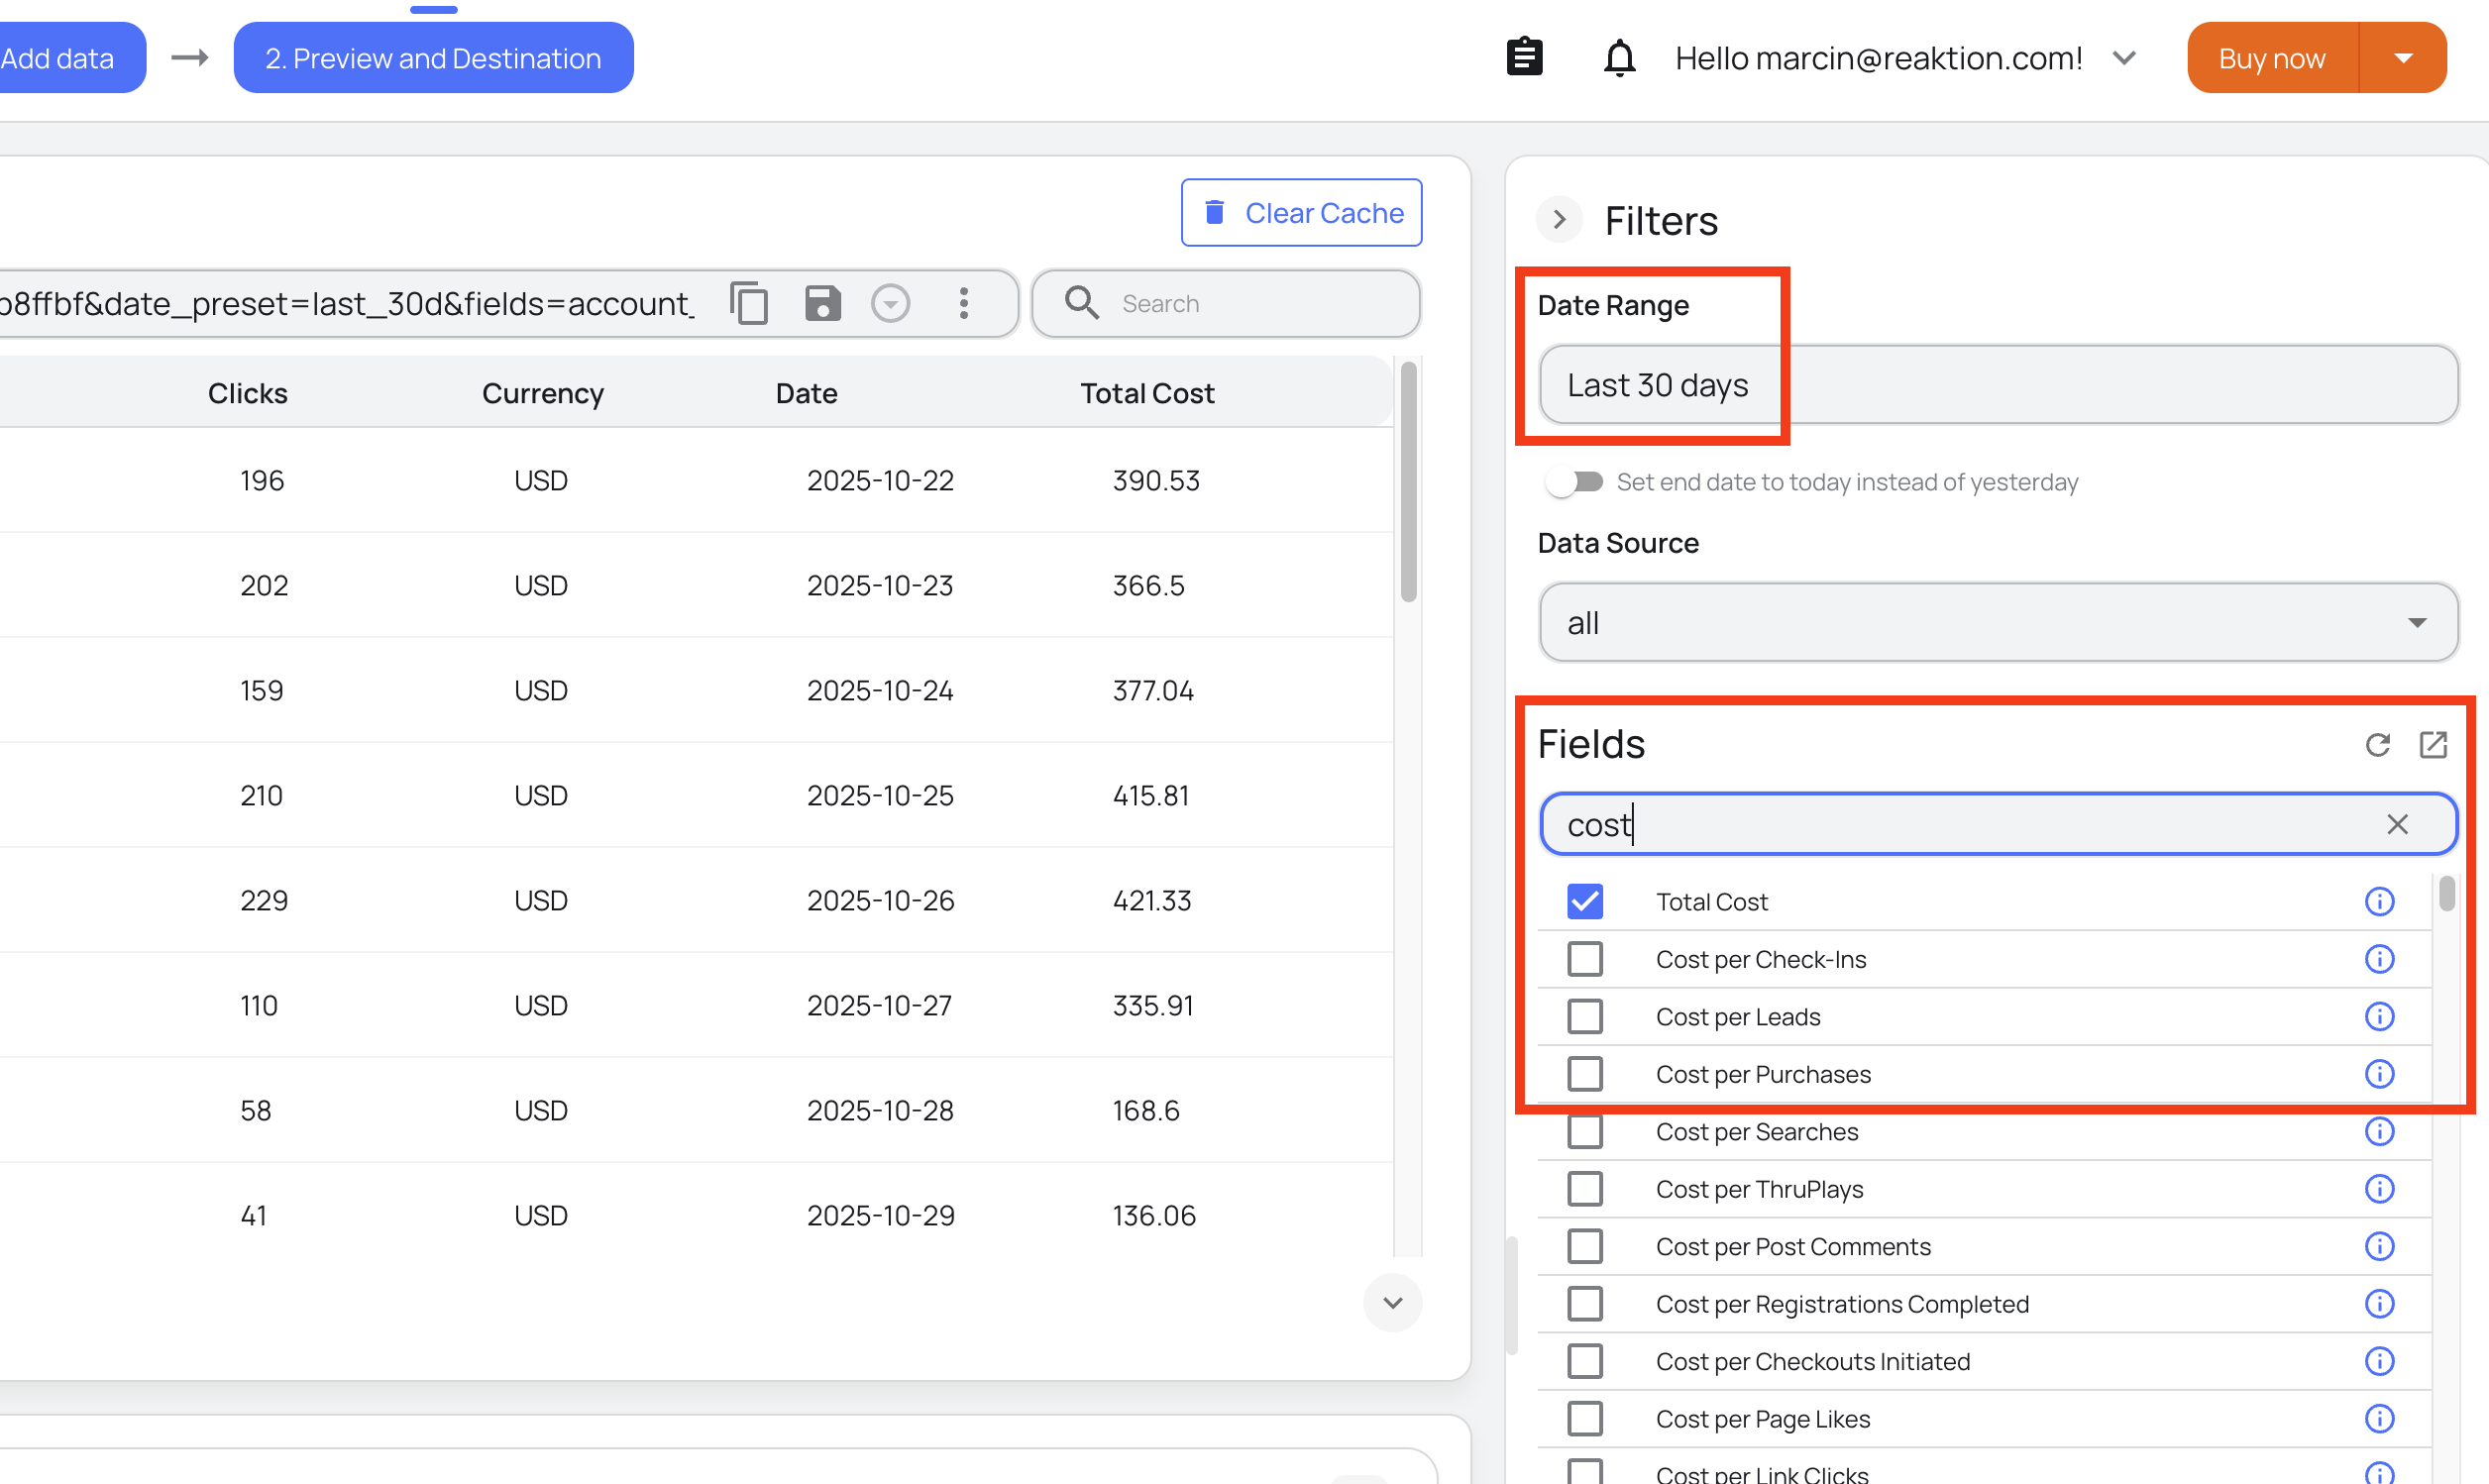This screenshot has width=2489, height=1484.
Task: Show info for Cost per Leads
Action: tap(2378, 1017)
